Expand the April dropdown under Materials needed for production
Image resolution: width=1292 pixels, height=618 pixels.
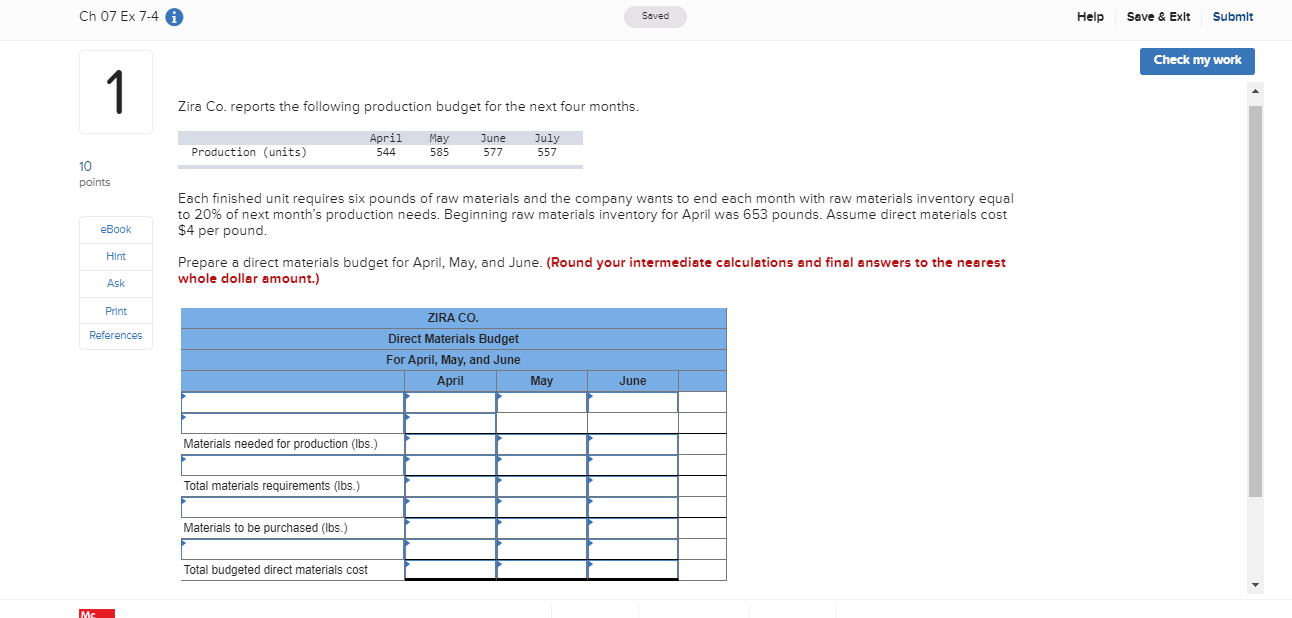coord(450,443)
